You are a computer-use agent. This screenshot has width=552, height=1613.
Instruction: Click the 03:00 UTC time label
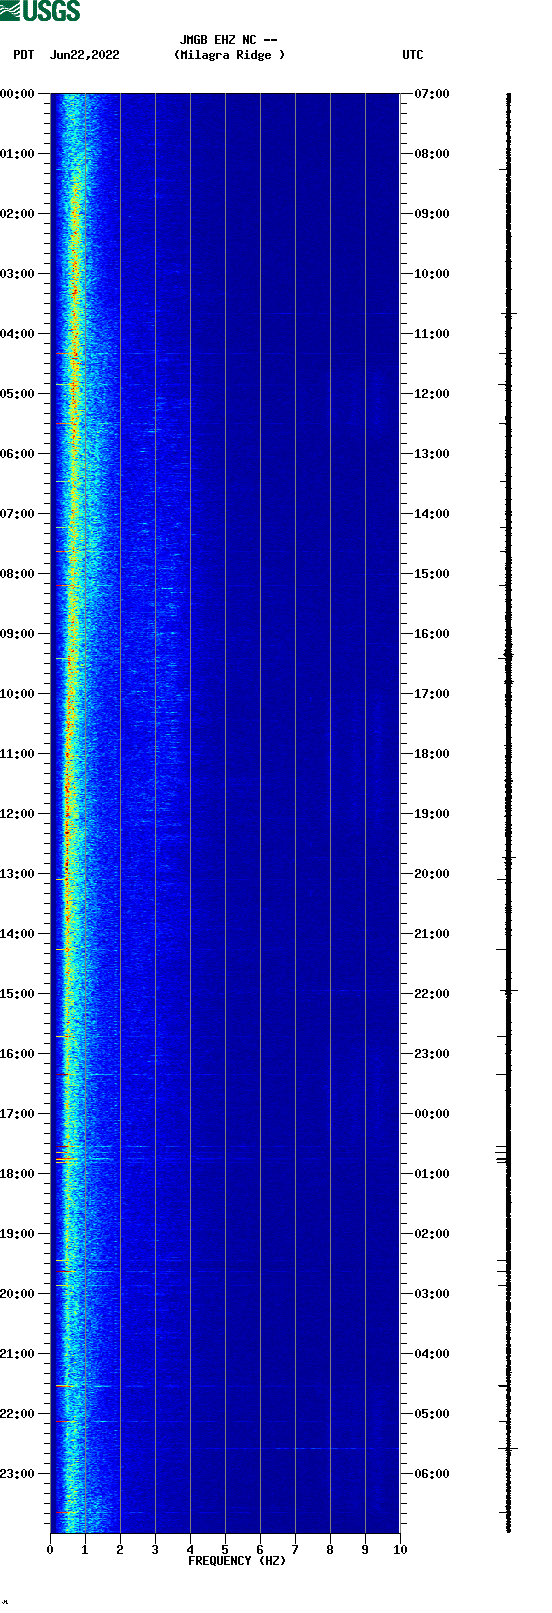tap(432, 1294)
